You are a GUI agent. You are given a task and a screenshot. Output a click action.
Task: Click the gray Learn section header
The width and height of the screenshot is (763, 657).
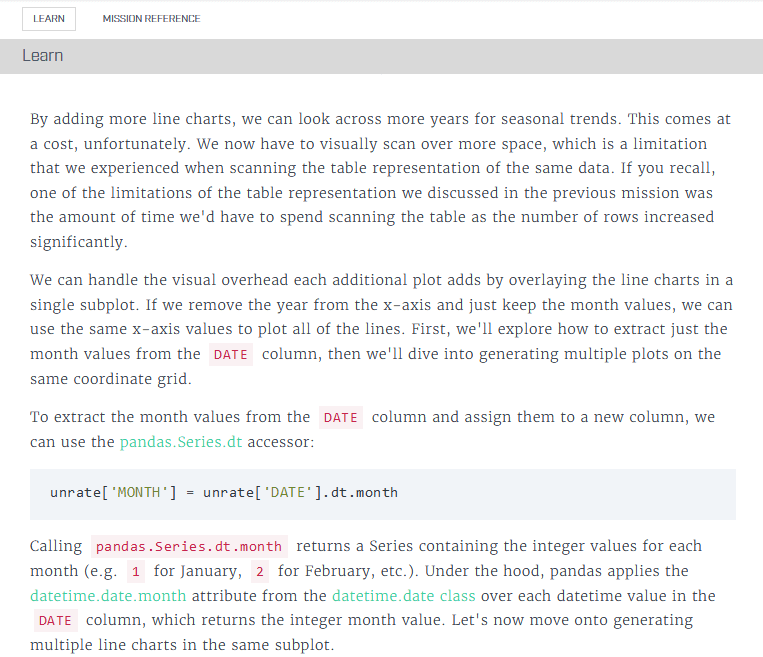381,56
